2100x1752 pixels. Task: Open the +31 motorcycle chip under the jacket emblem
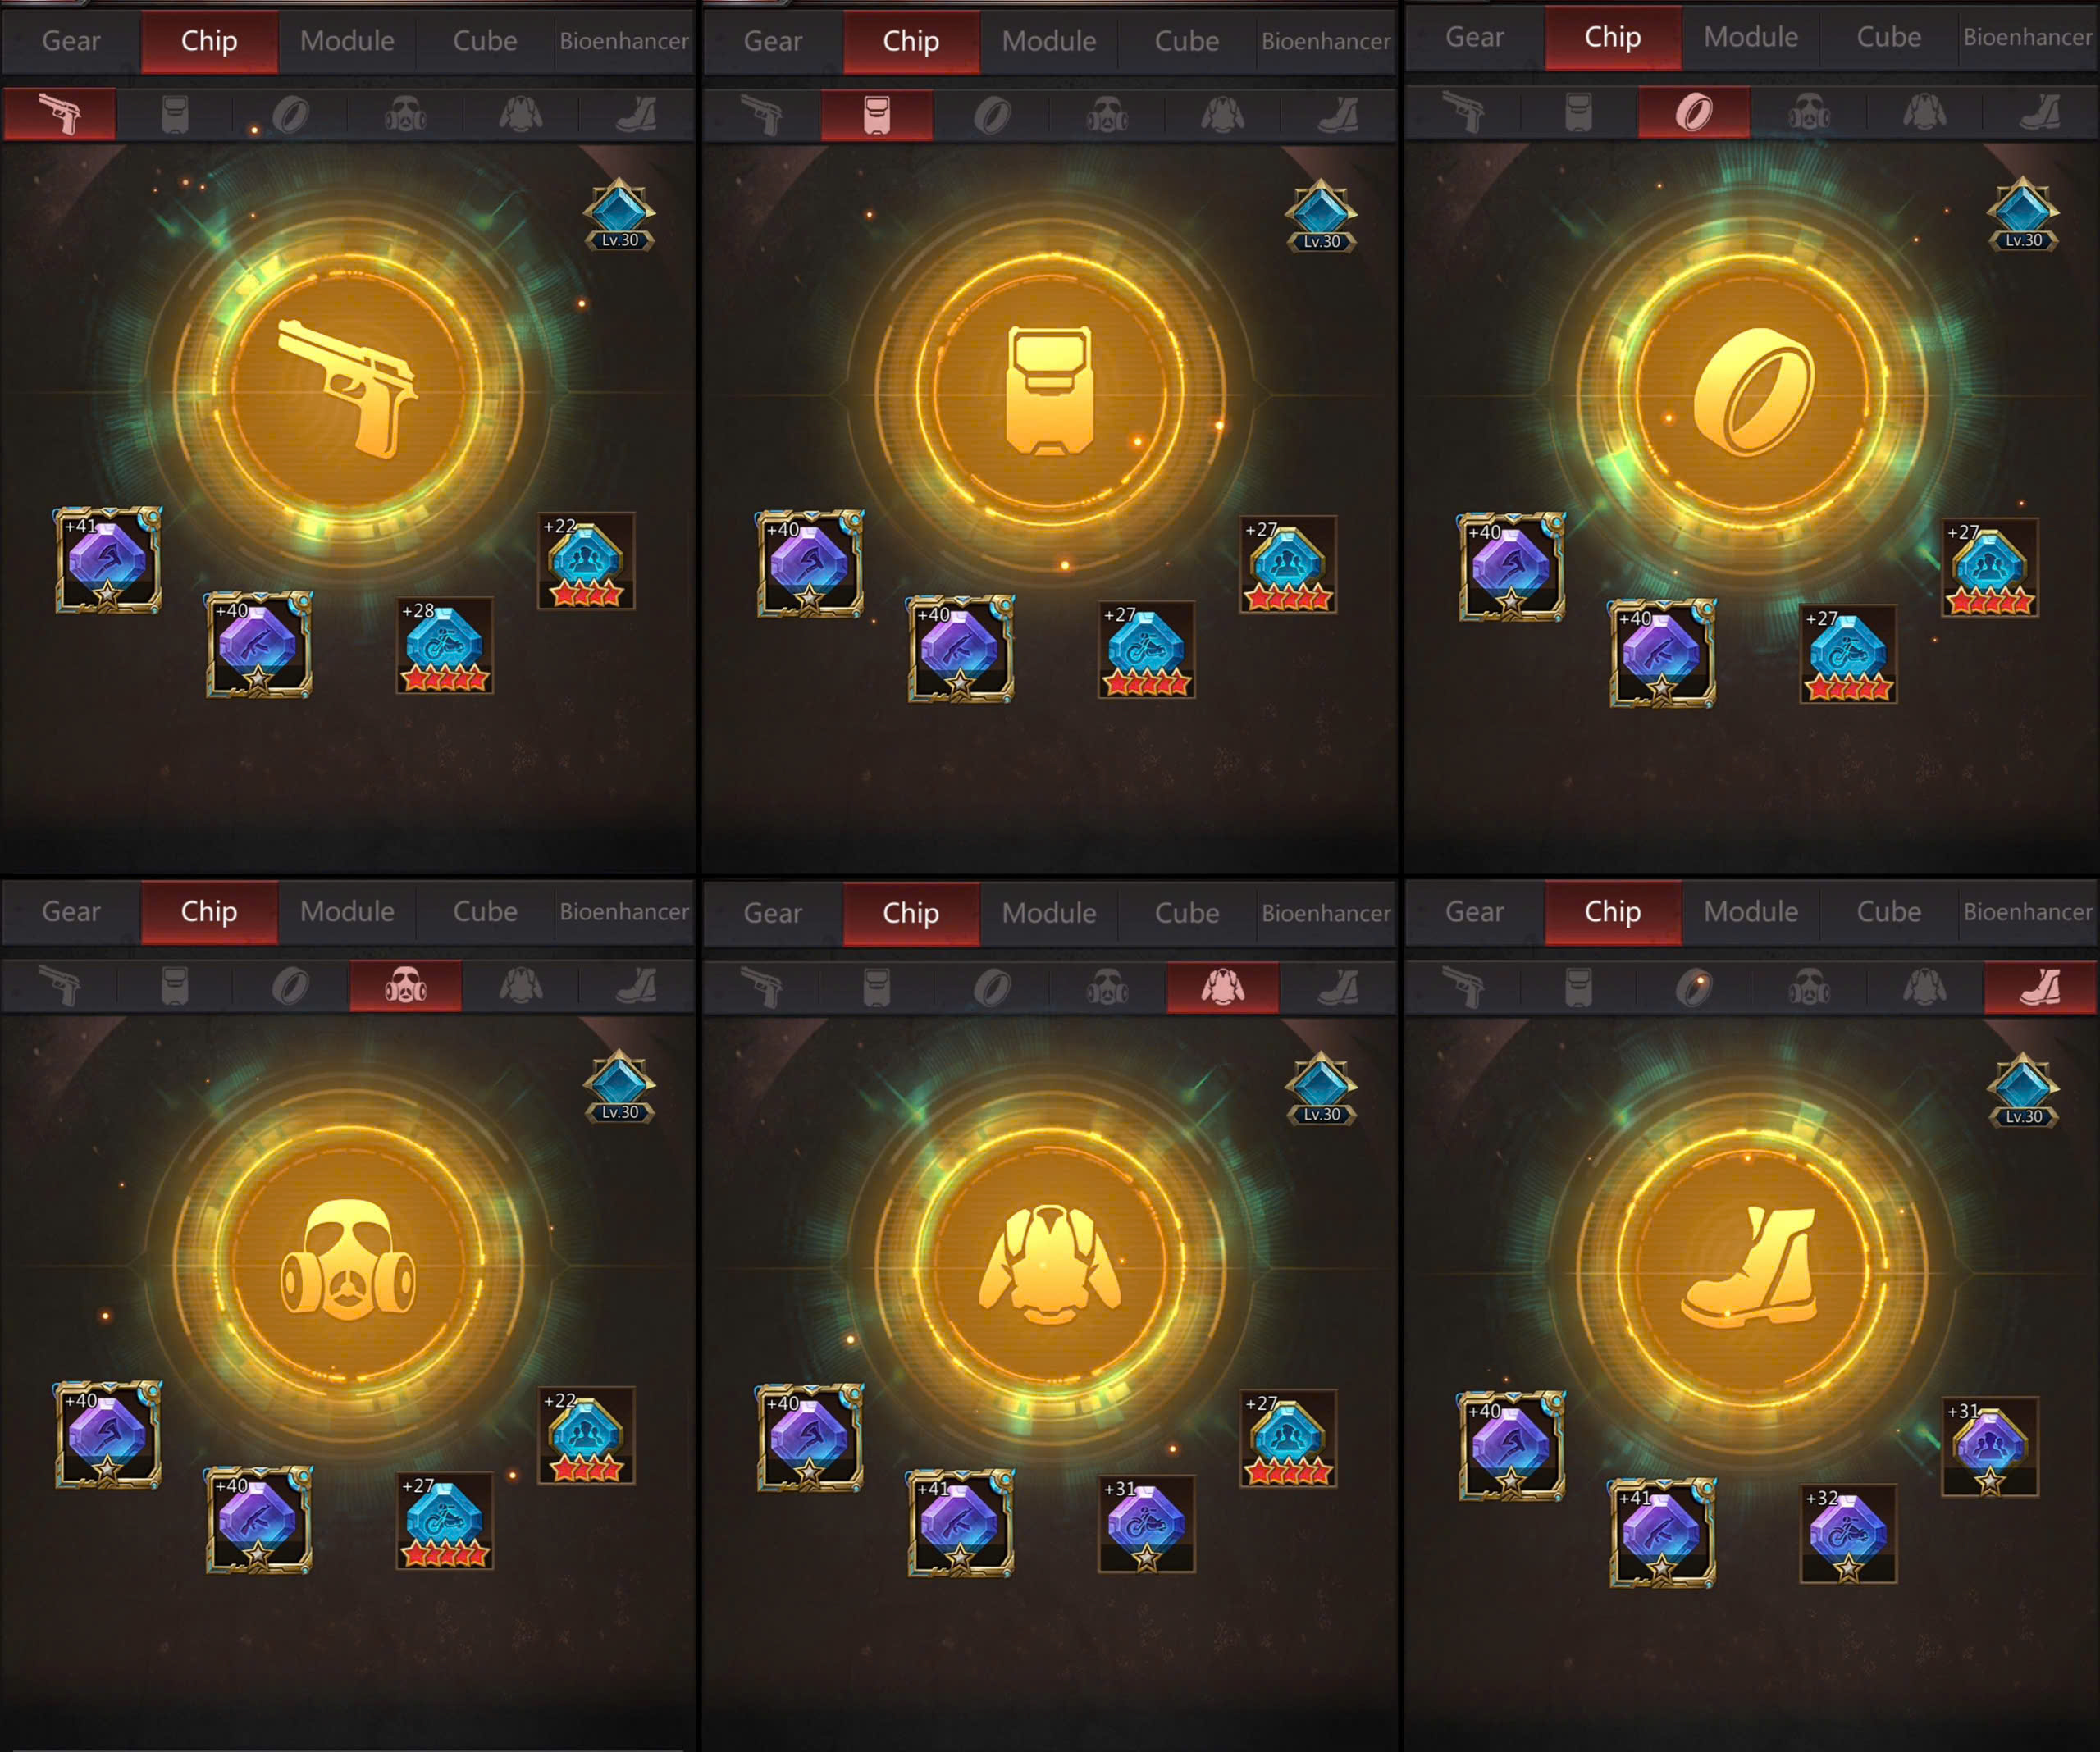click(x=1147, y=1524)
